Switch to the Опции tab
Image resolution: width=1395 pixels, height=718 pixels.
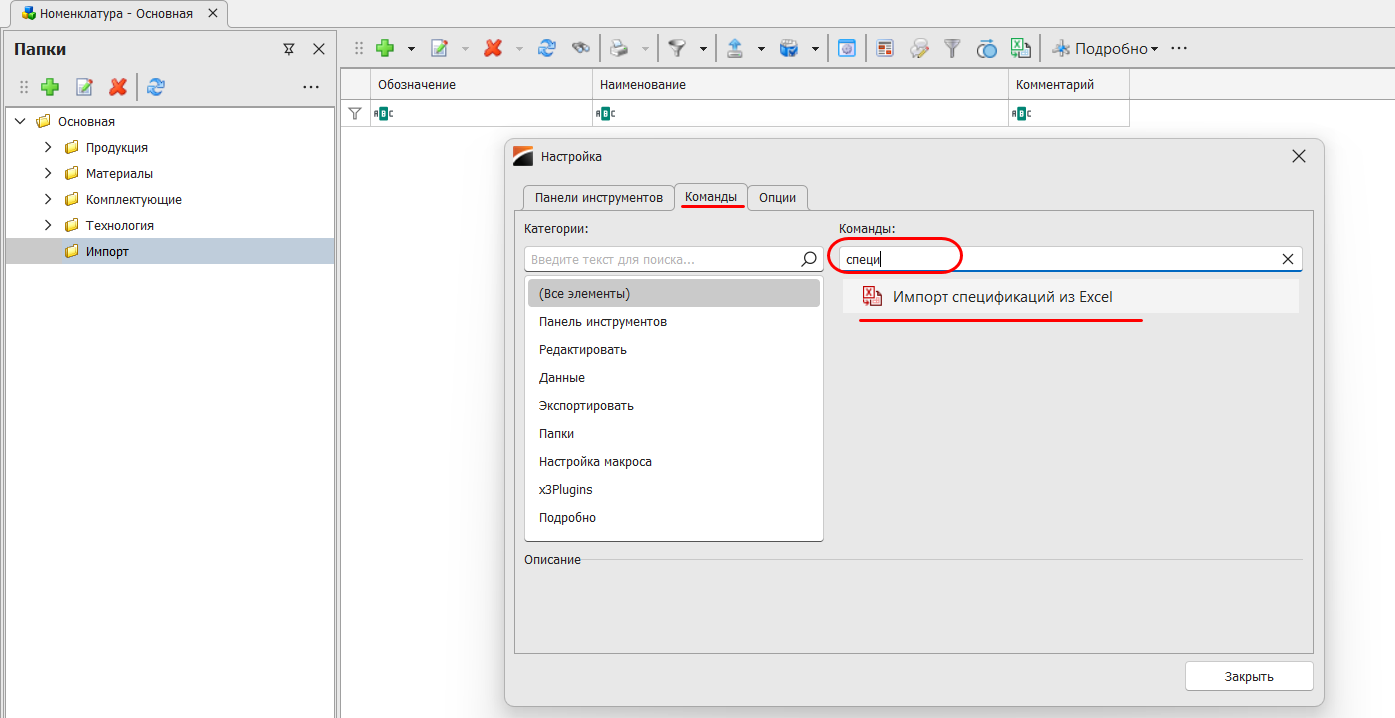point(777,197)
